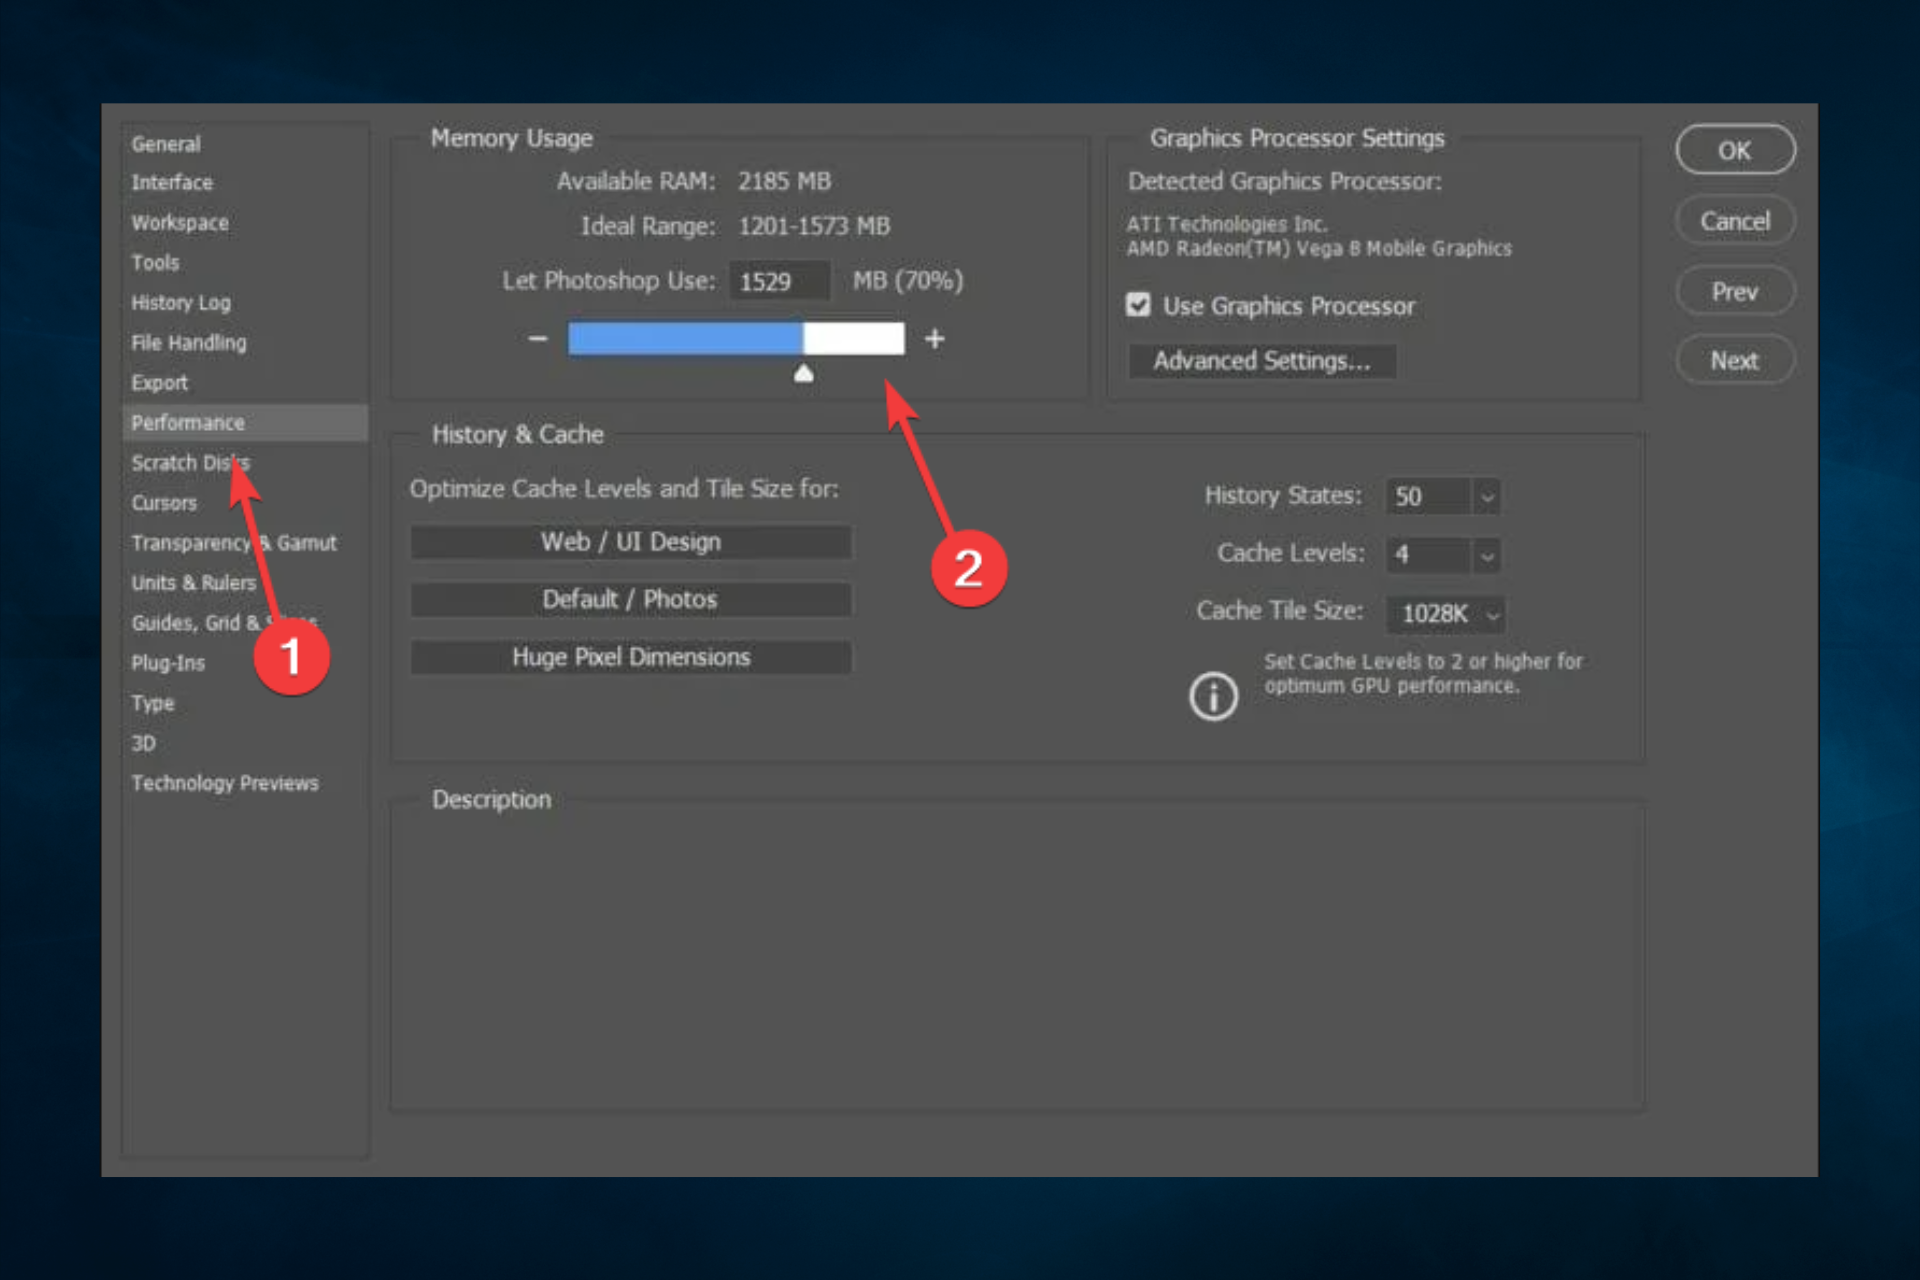This screenshot has height=1280, width=1920.
Task: Go to the Next preferences page
Action: [1735, 360]
